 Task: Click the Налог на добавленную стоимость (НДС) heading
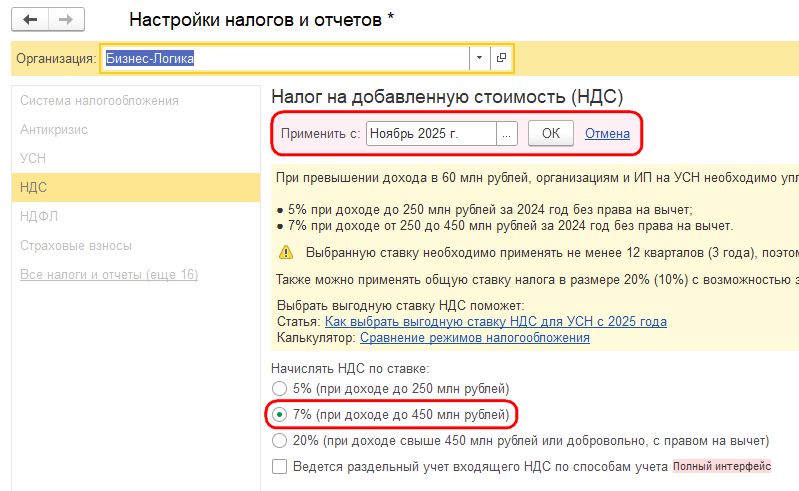coord(447,97)
